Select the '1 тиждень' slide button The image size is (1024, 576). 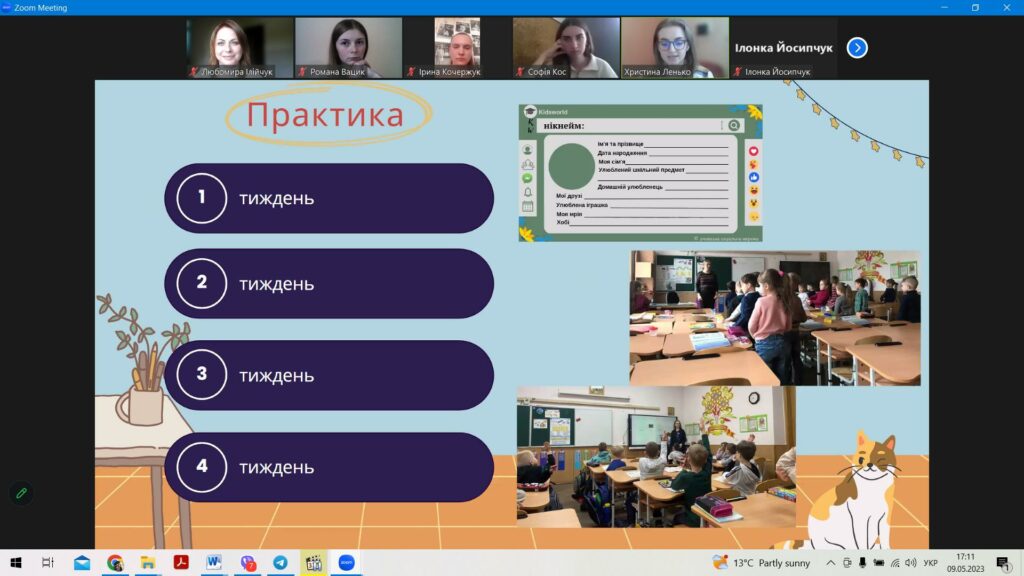pyautogui.click(x=329, y=198)
